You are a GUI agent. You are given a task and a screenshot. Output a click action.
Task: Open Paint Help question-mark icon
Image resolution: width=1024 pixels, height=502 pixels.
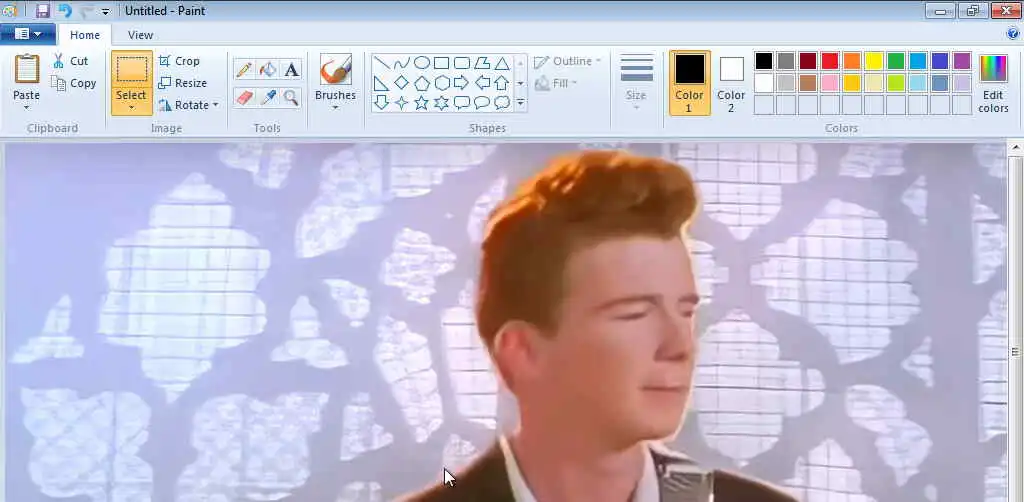point(1014,33)
